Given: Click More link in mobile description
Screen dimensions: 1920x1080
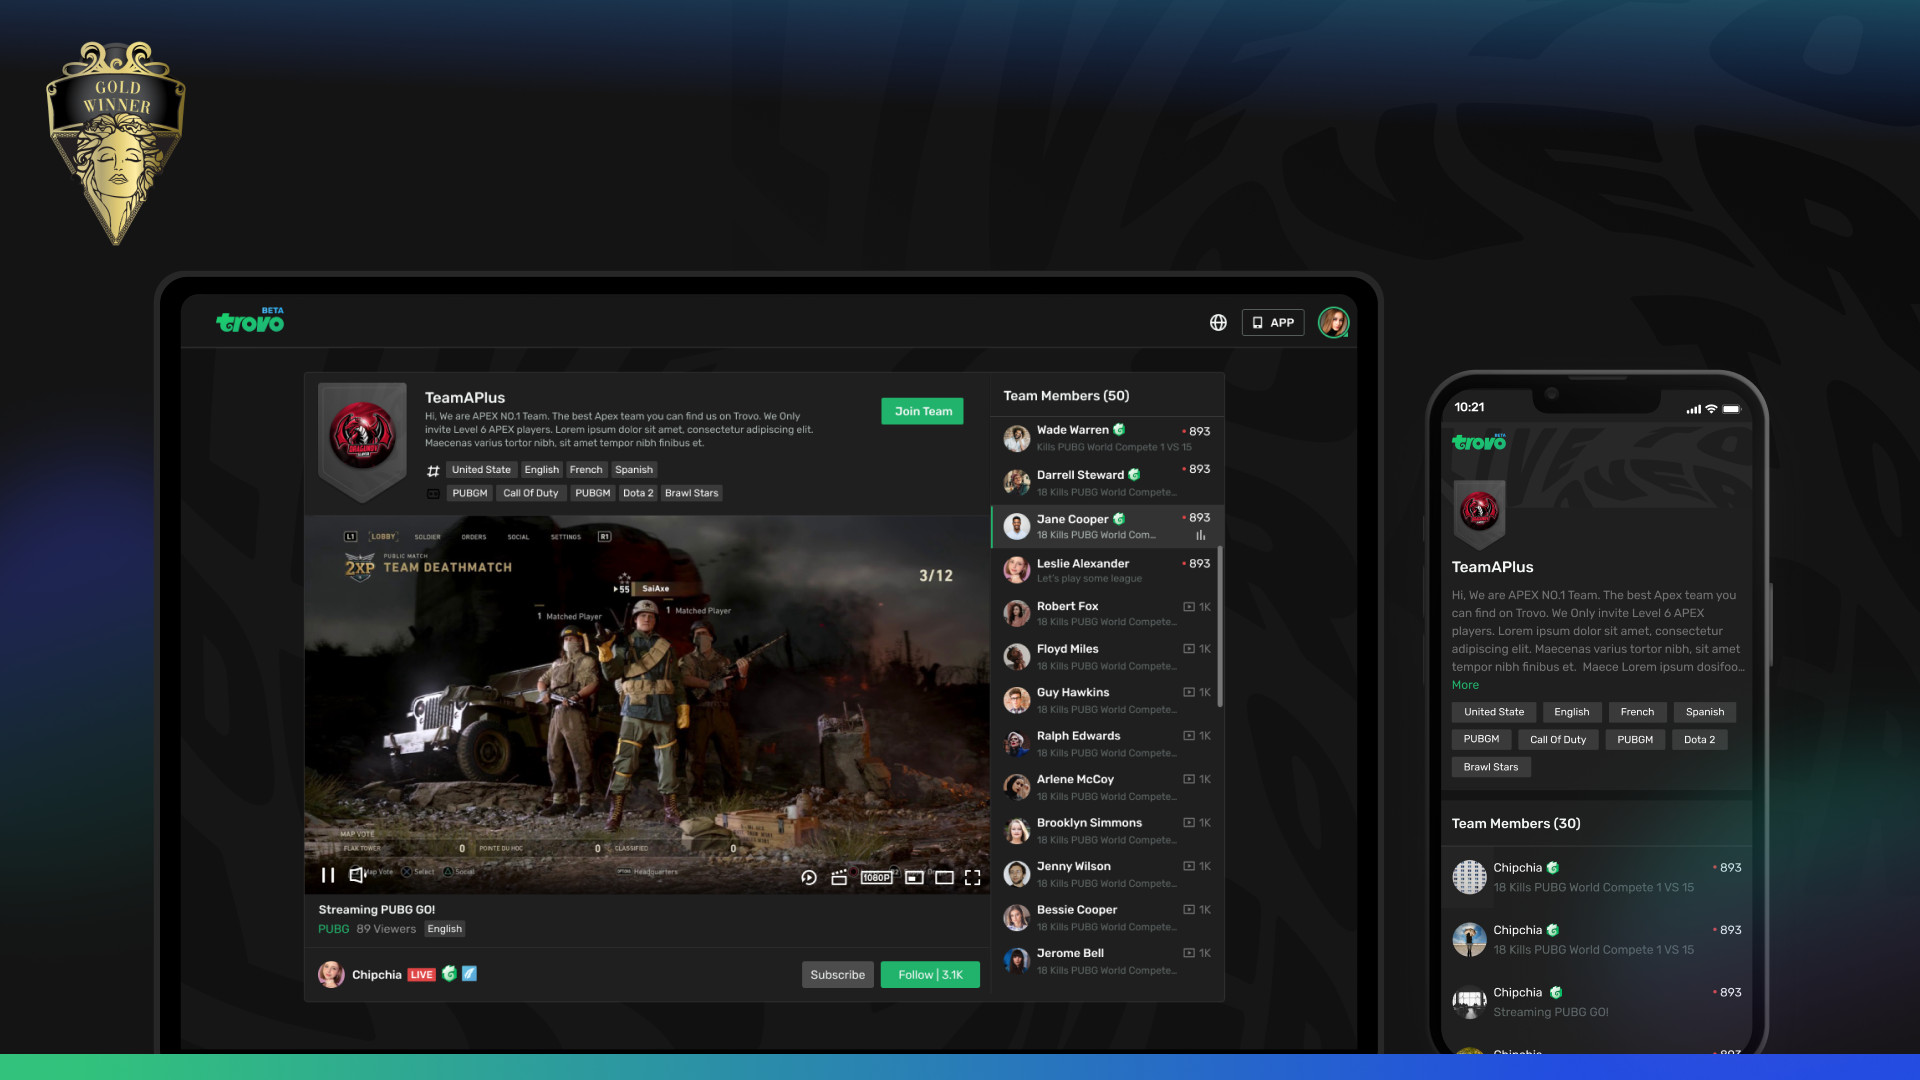Looking at the screenshot, I should pos(1465,685).
